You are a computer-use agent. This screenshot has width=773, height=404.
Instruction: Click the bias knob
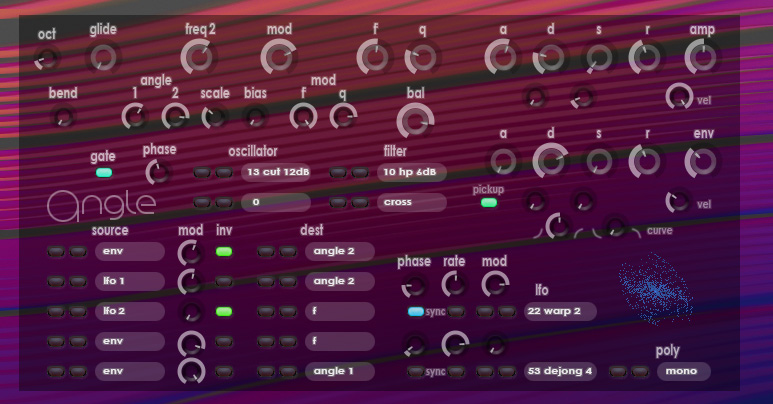click(255, 117)
